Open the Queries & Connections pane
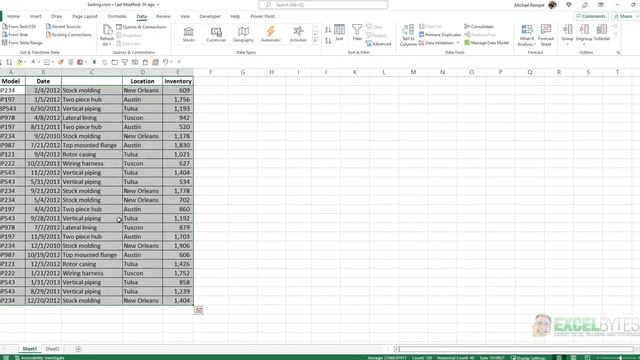 click(141, 27)
